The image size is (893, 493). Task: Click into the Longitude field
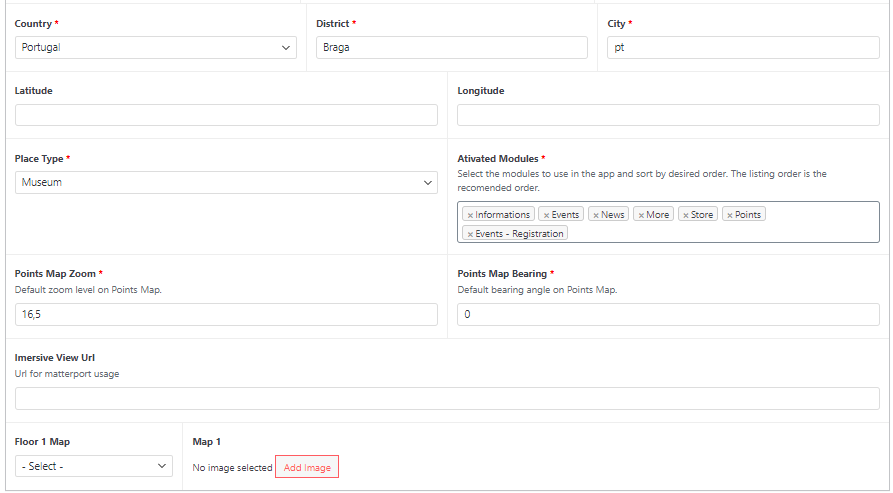pyautogui.click(x=668, y=115)
